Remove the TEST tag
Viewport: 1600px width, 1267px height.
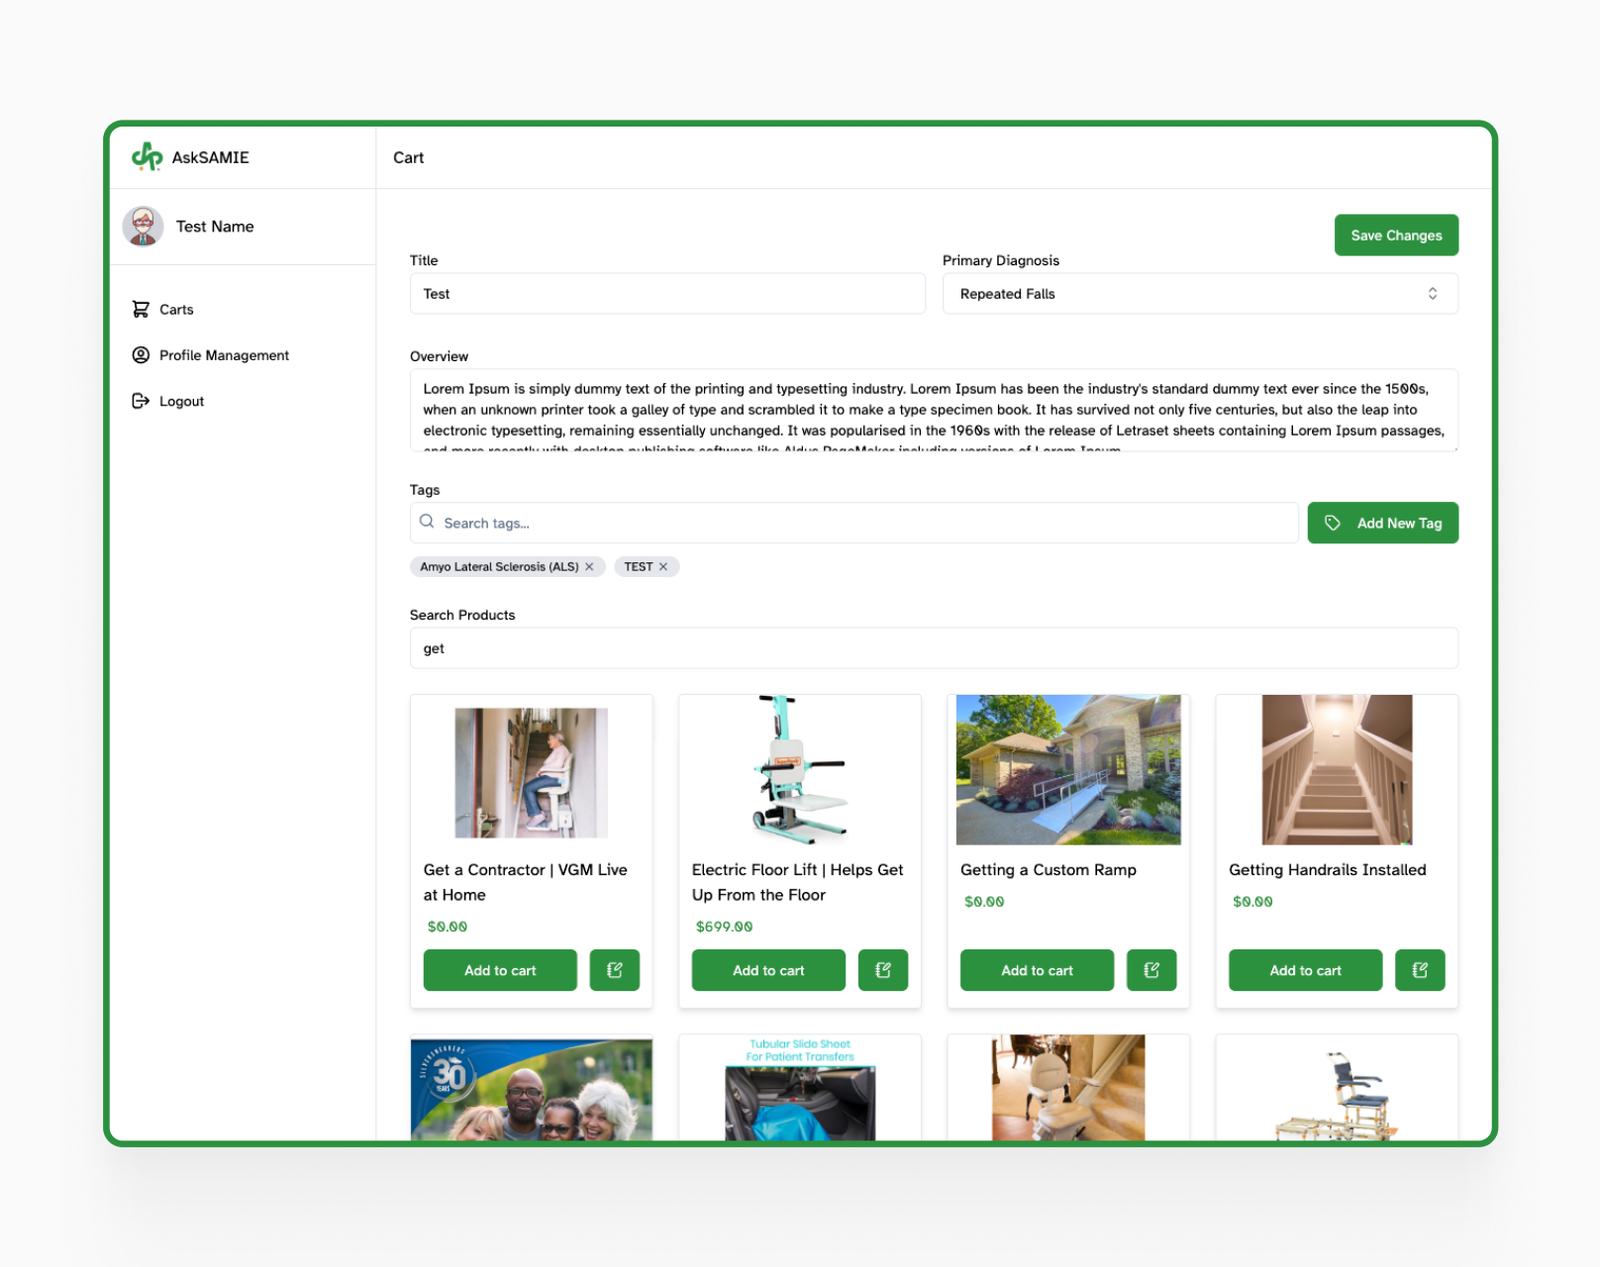tap(663, 566)
